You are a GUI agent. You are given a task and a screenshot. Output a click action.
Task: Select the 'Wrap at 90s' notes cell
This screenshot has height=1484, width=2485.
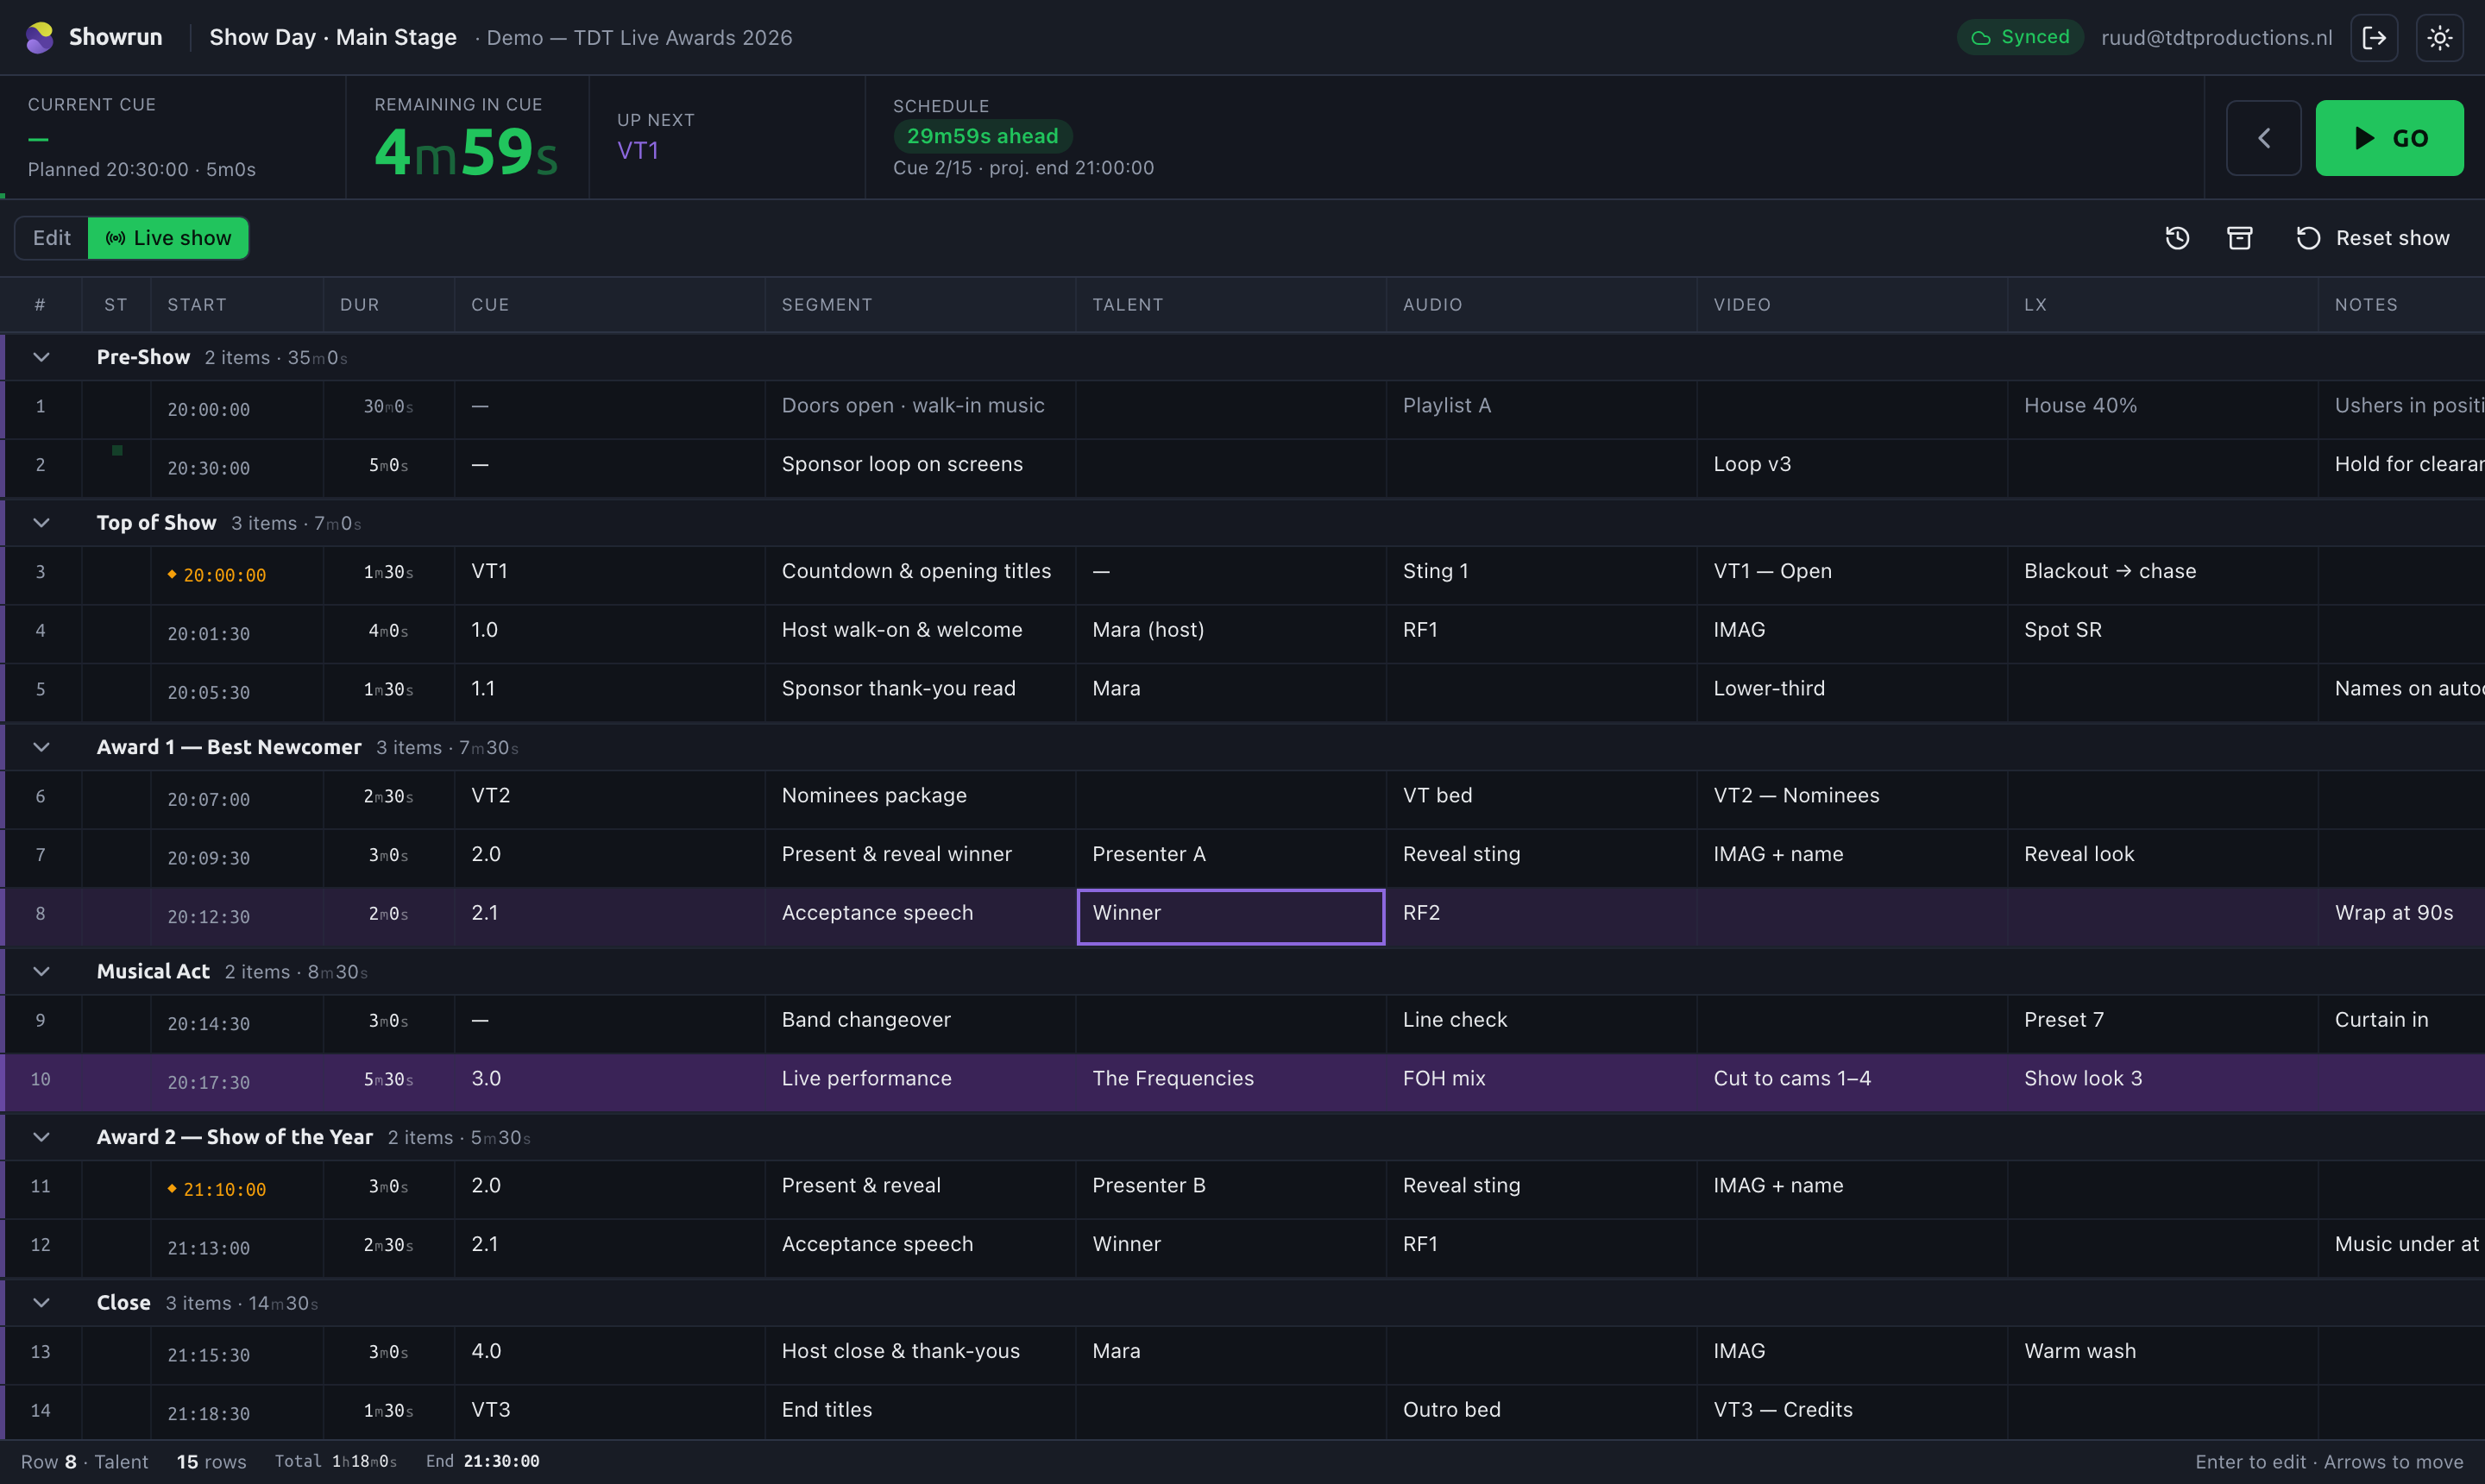pos(2401,916)
